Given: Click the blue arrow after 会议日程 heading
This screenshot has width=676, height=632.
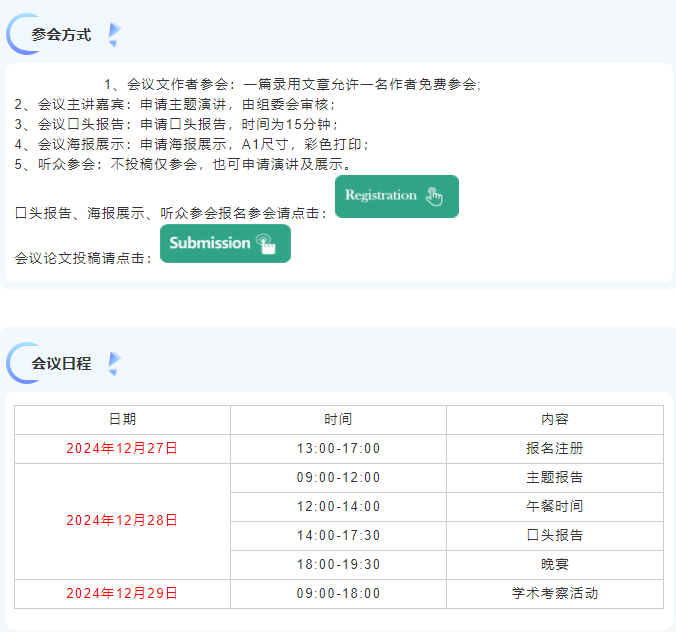Looking at the screenshot, I should tap(114, 364).
